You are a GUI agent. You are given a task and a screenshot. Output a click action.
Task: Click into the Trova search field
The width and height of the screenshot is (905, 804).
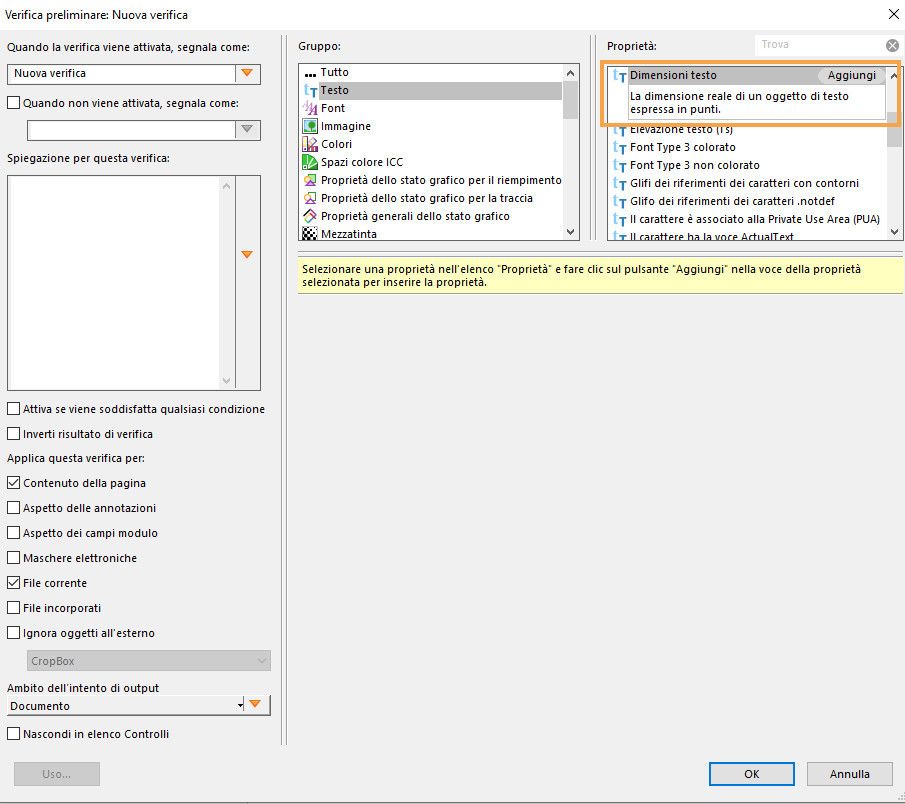pyautogui.click(x=820, y=44)
